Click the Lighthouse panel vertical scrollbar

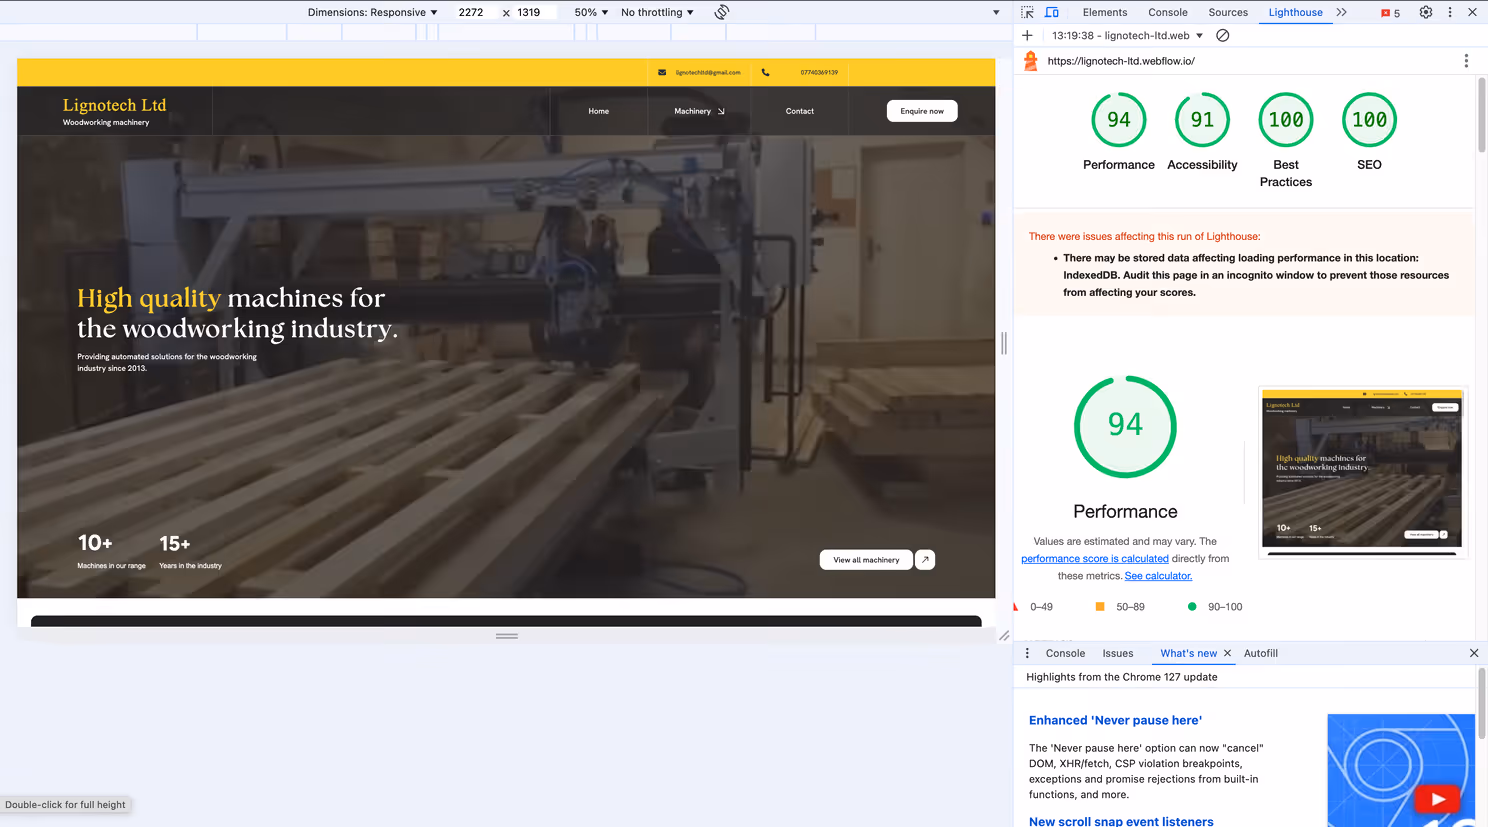tap(1481, 115)
